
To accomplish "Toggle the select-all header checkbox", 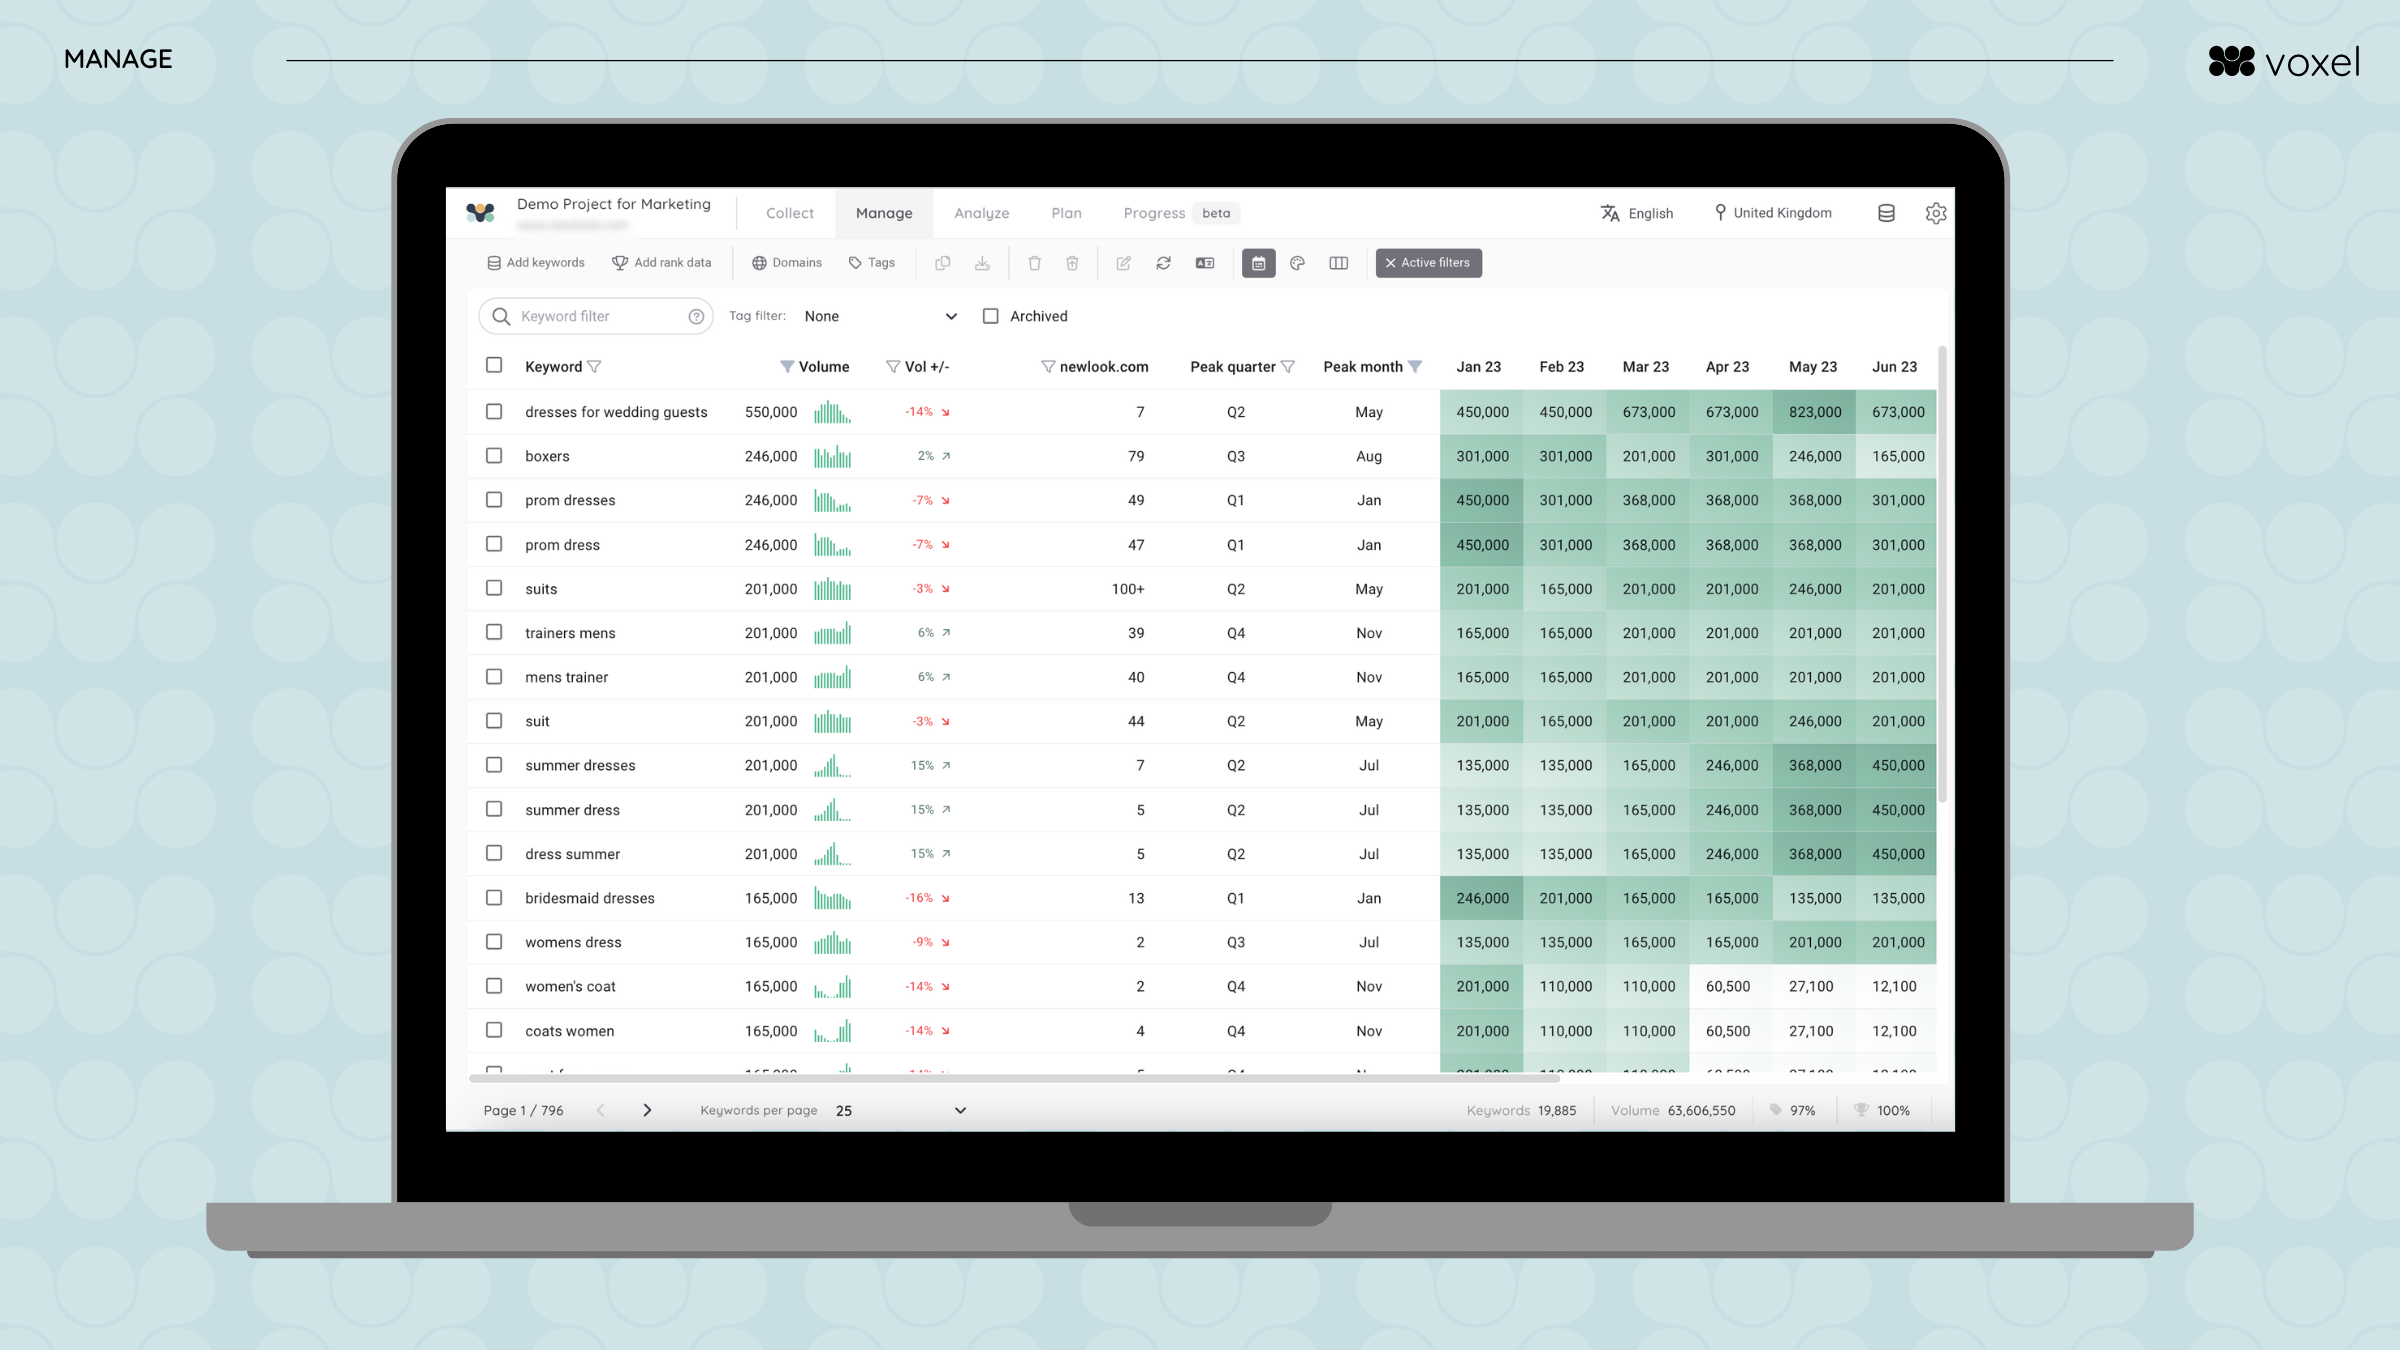I will click(494, 365).
